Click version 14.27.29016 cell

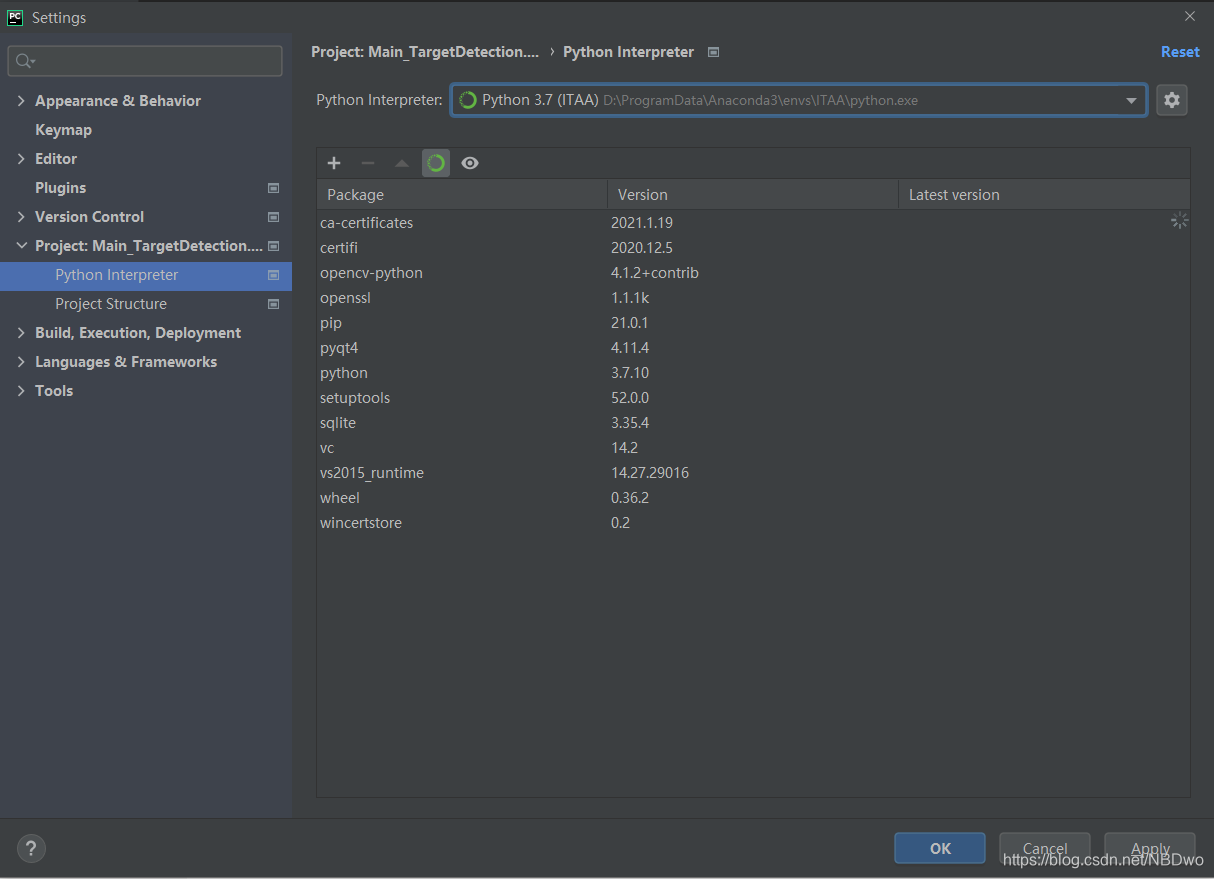650,473
